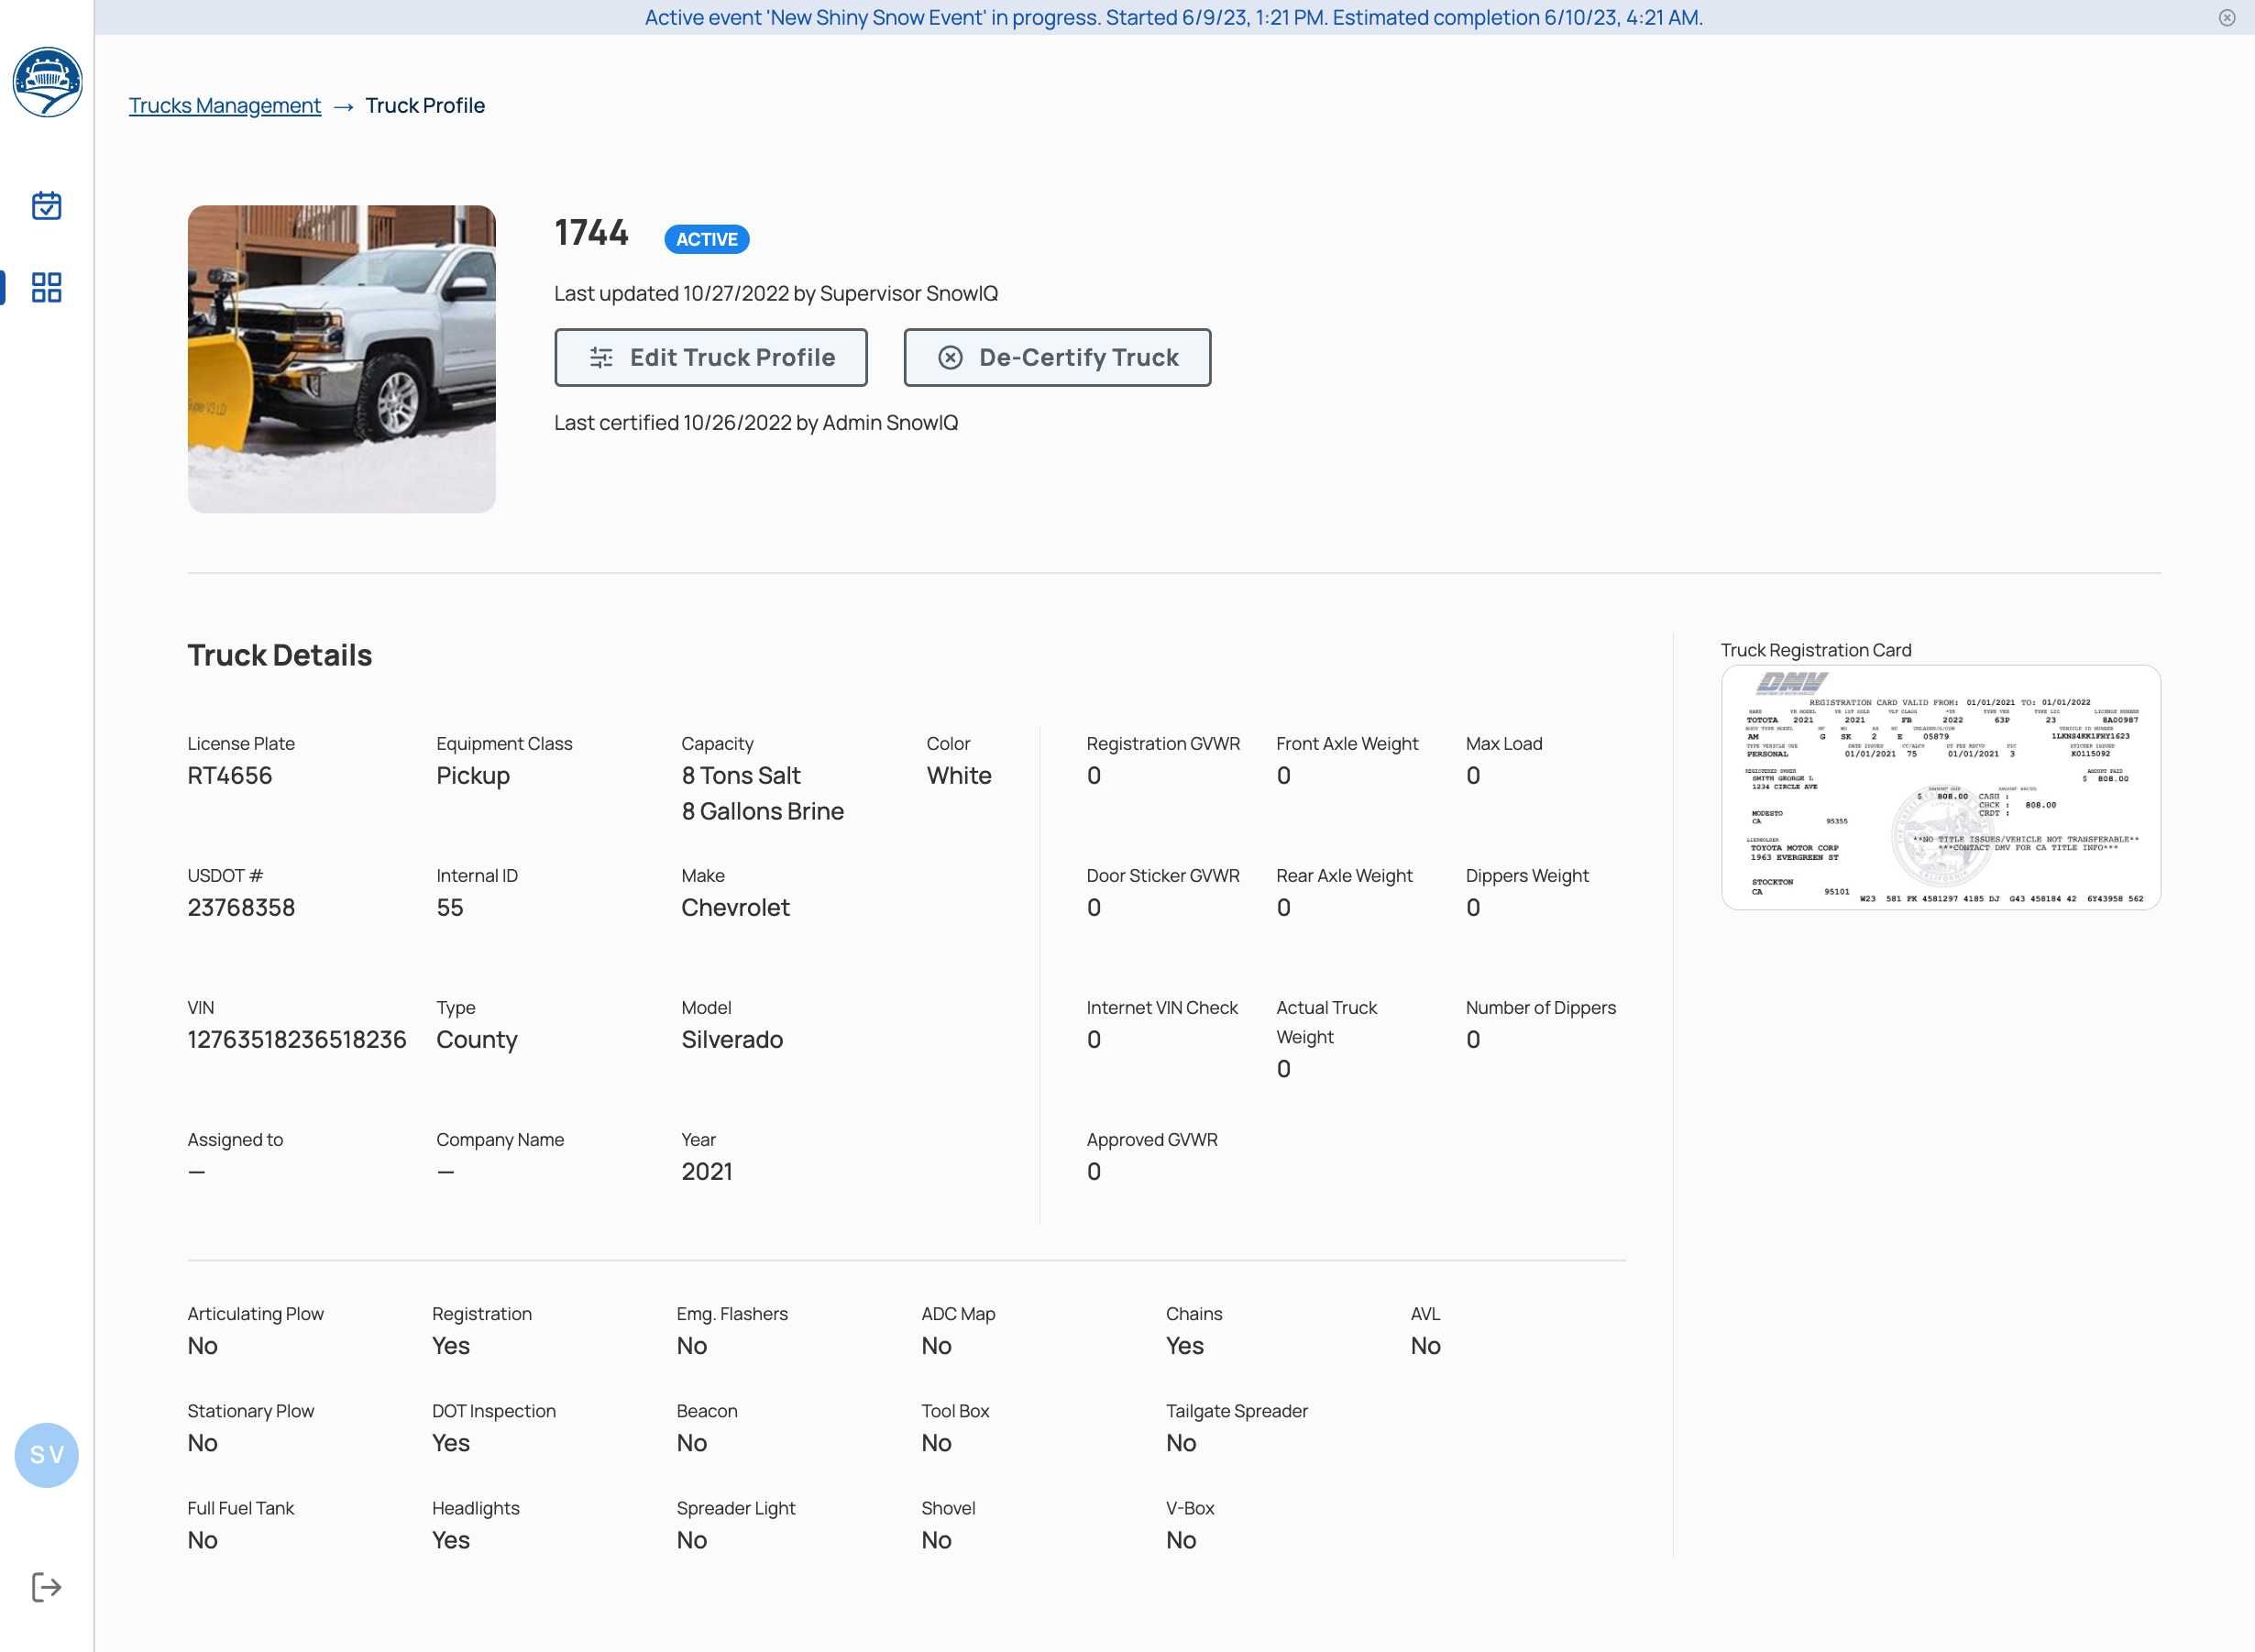Open the SV user avatar
2255x1652 pixels.
pos(46,1456)
